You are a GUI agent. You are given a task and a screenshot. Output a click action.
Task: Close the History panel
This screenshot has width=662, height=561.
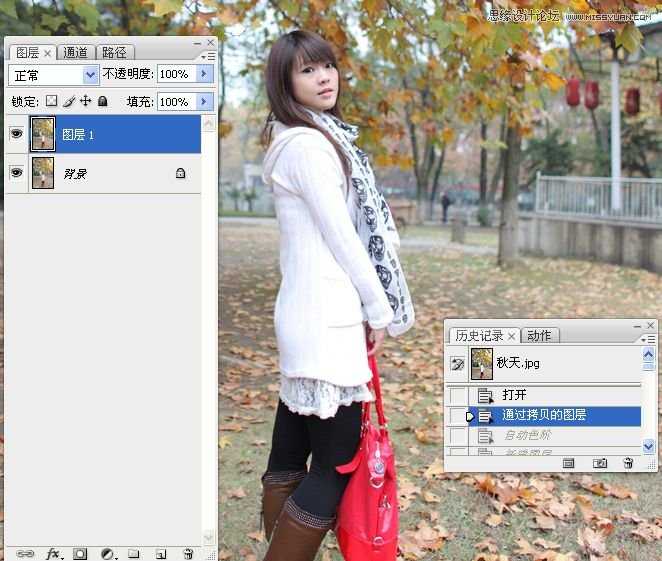pyautogui.click(x=651, y=325)
